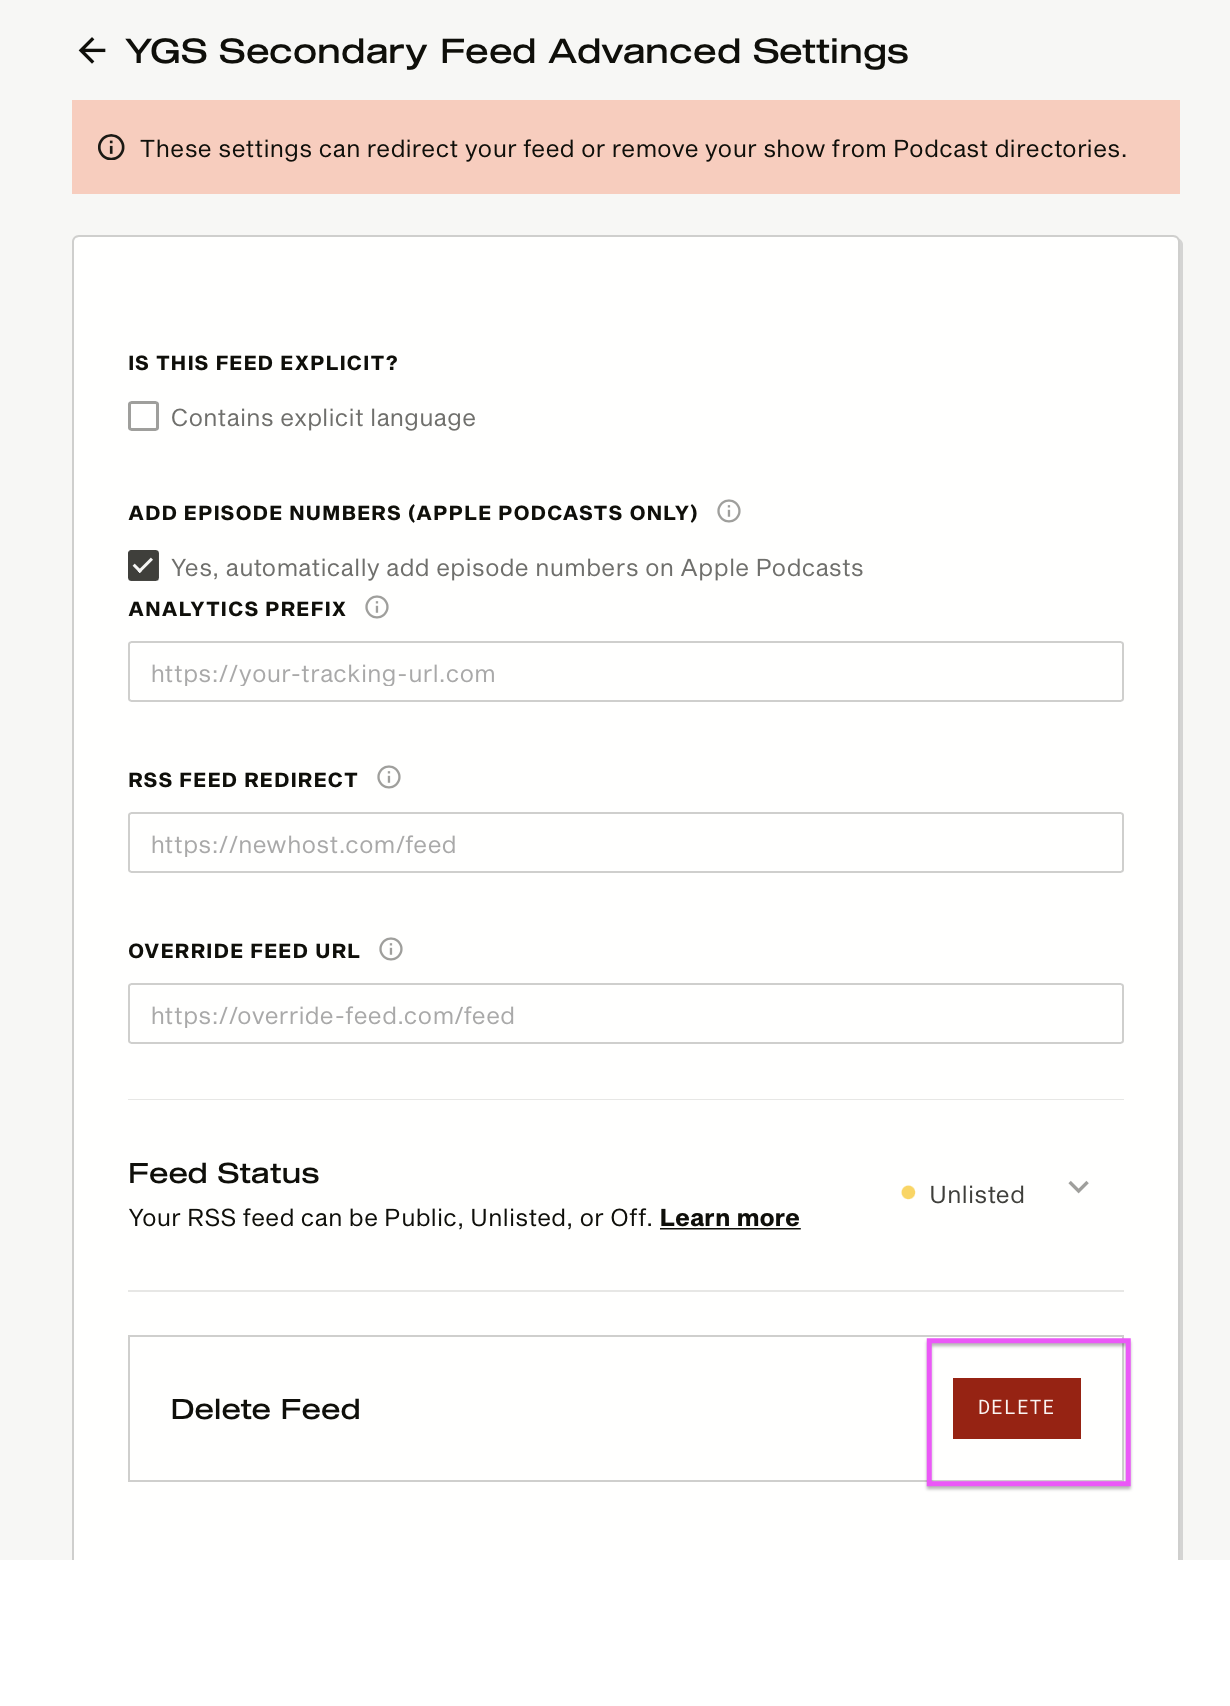Select the Override Feed URL input box

626,1014
